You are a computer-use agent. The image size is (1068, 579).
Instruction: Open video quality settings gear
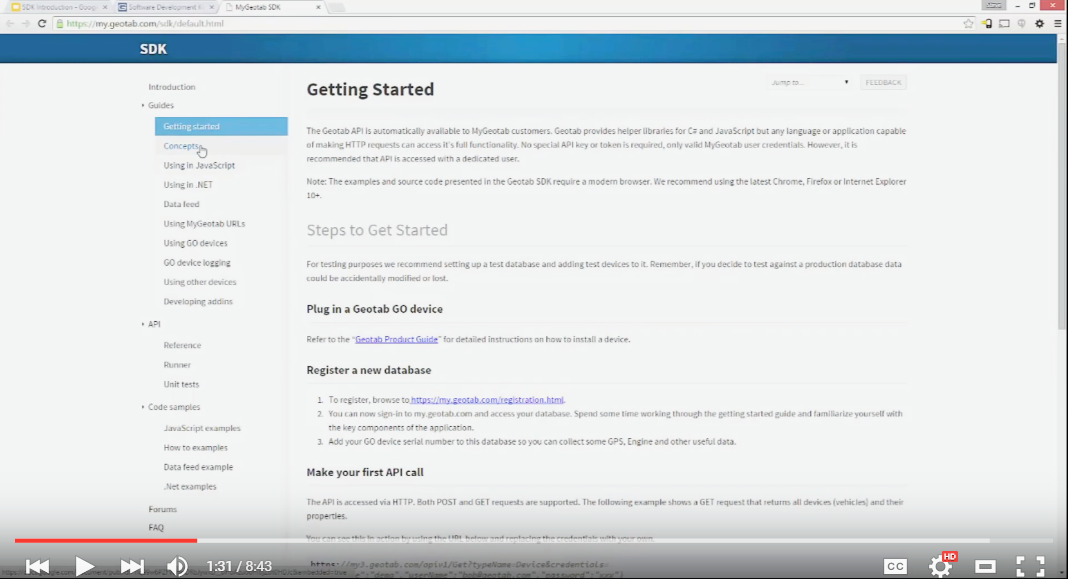pyautogui.click(x=941, y=566)
